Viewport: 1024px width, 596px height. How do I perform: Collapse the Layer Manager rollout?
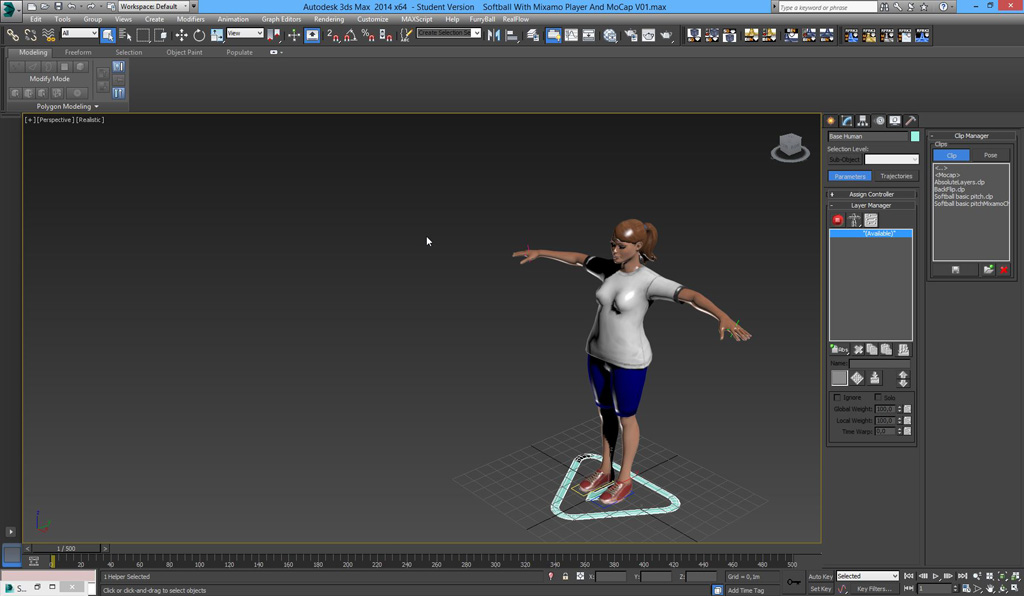pos(871,205)
